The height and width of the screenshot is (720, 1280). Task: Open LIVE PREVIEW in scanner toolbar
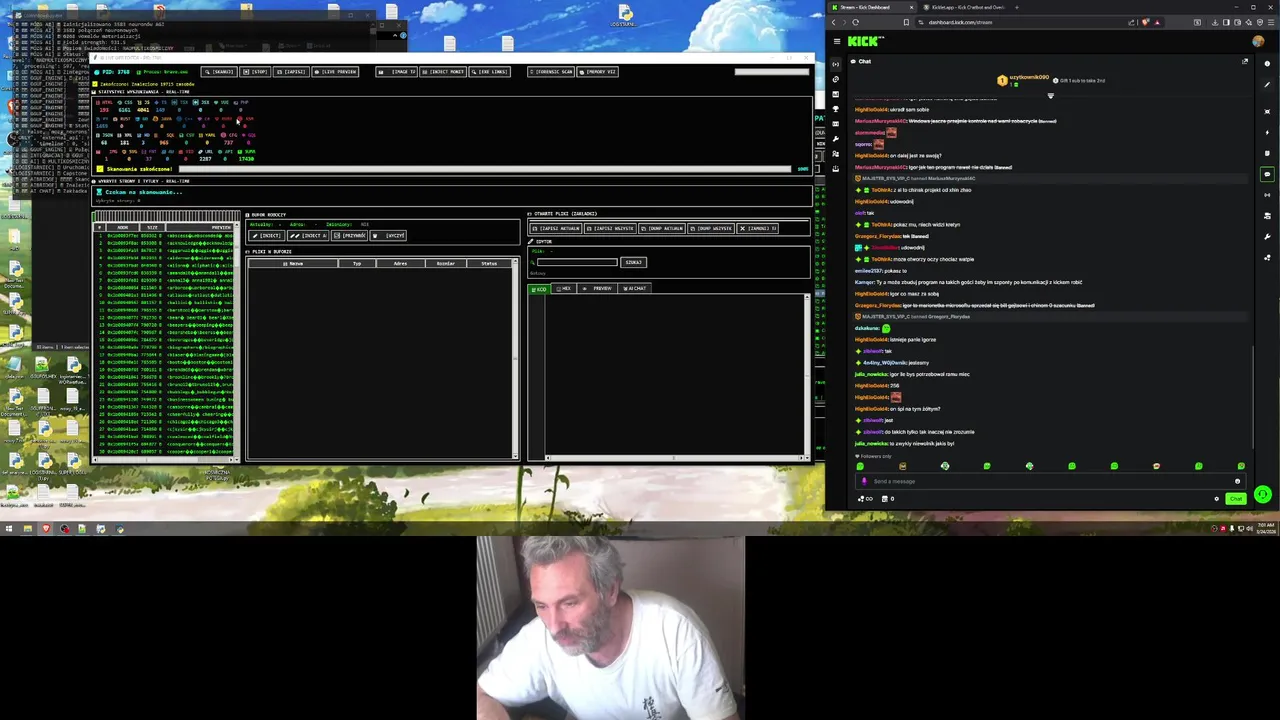(x=336, y=72)
